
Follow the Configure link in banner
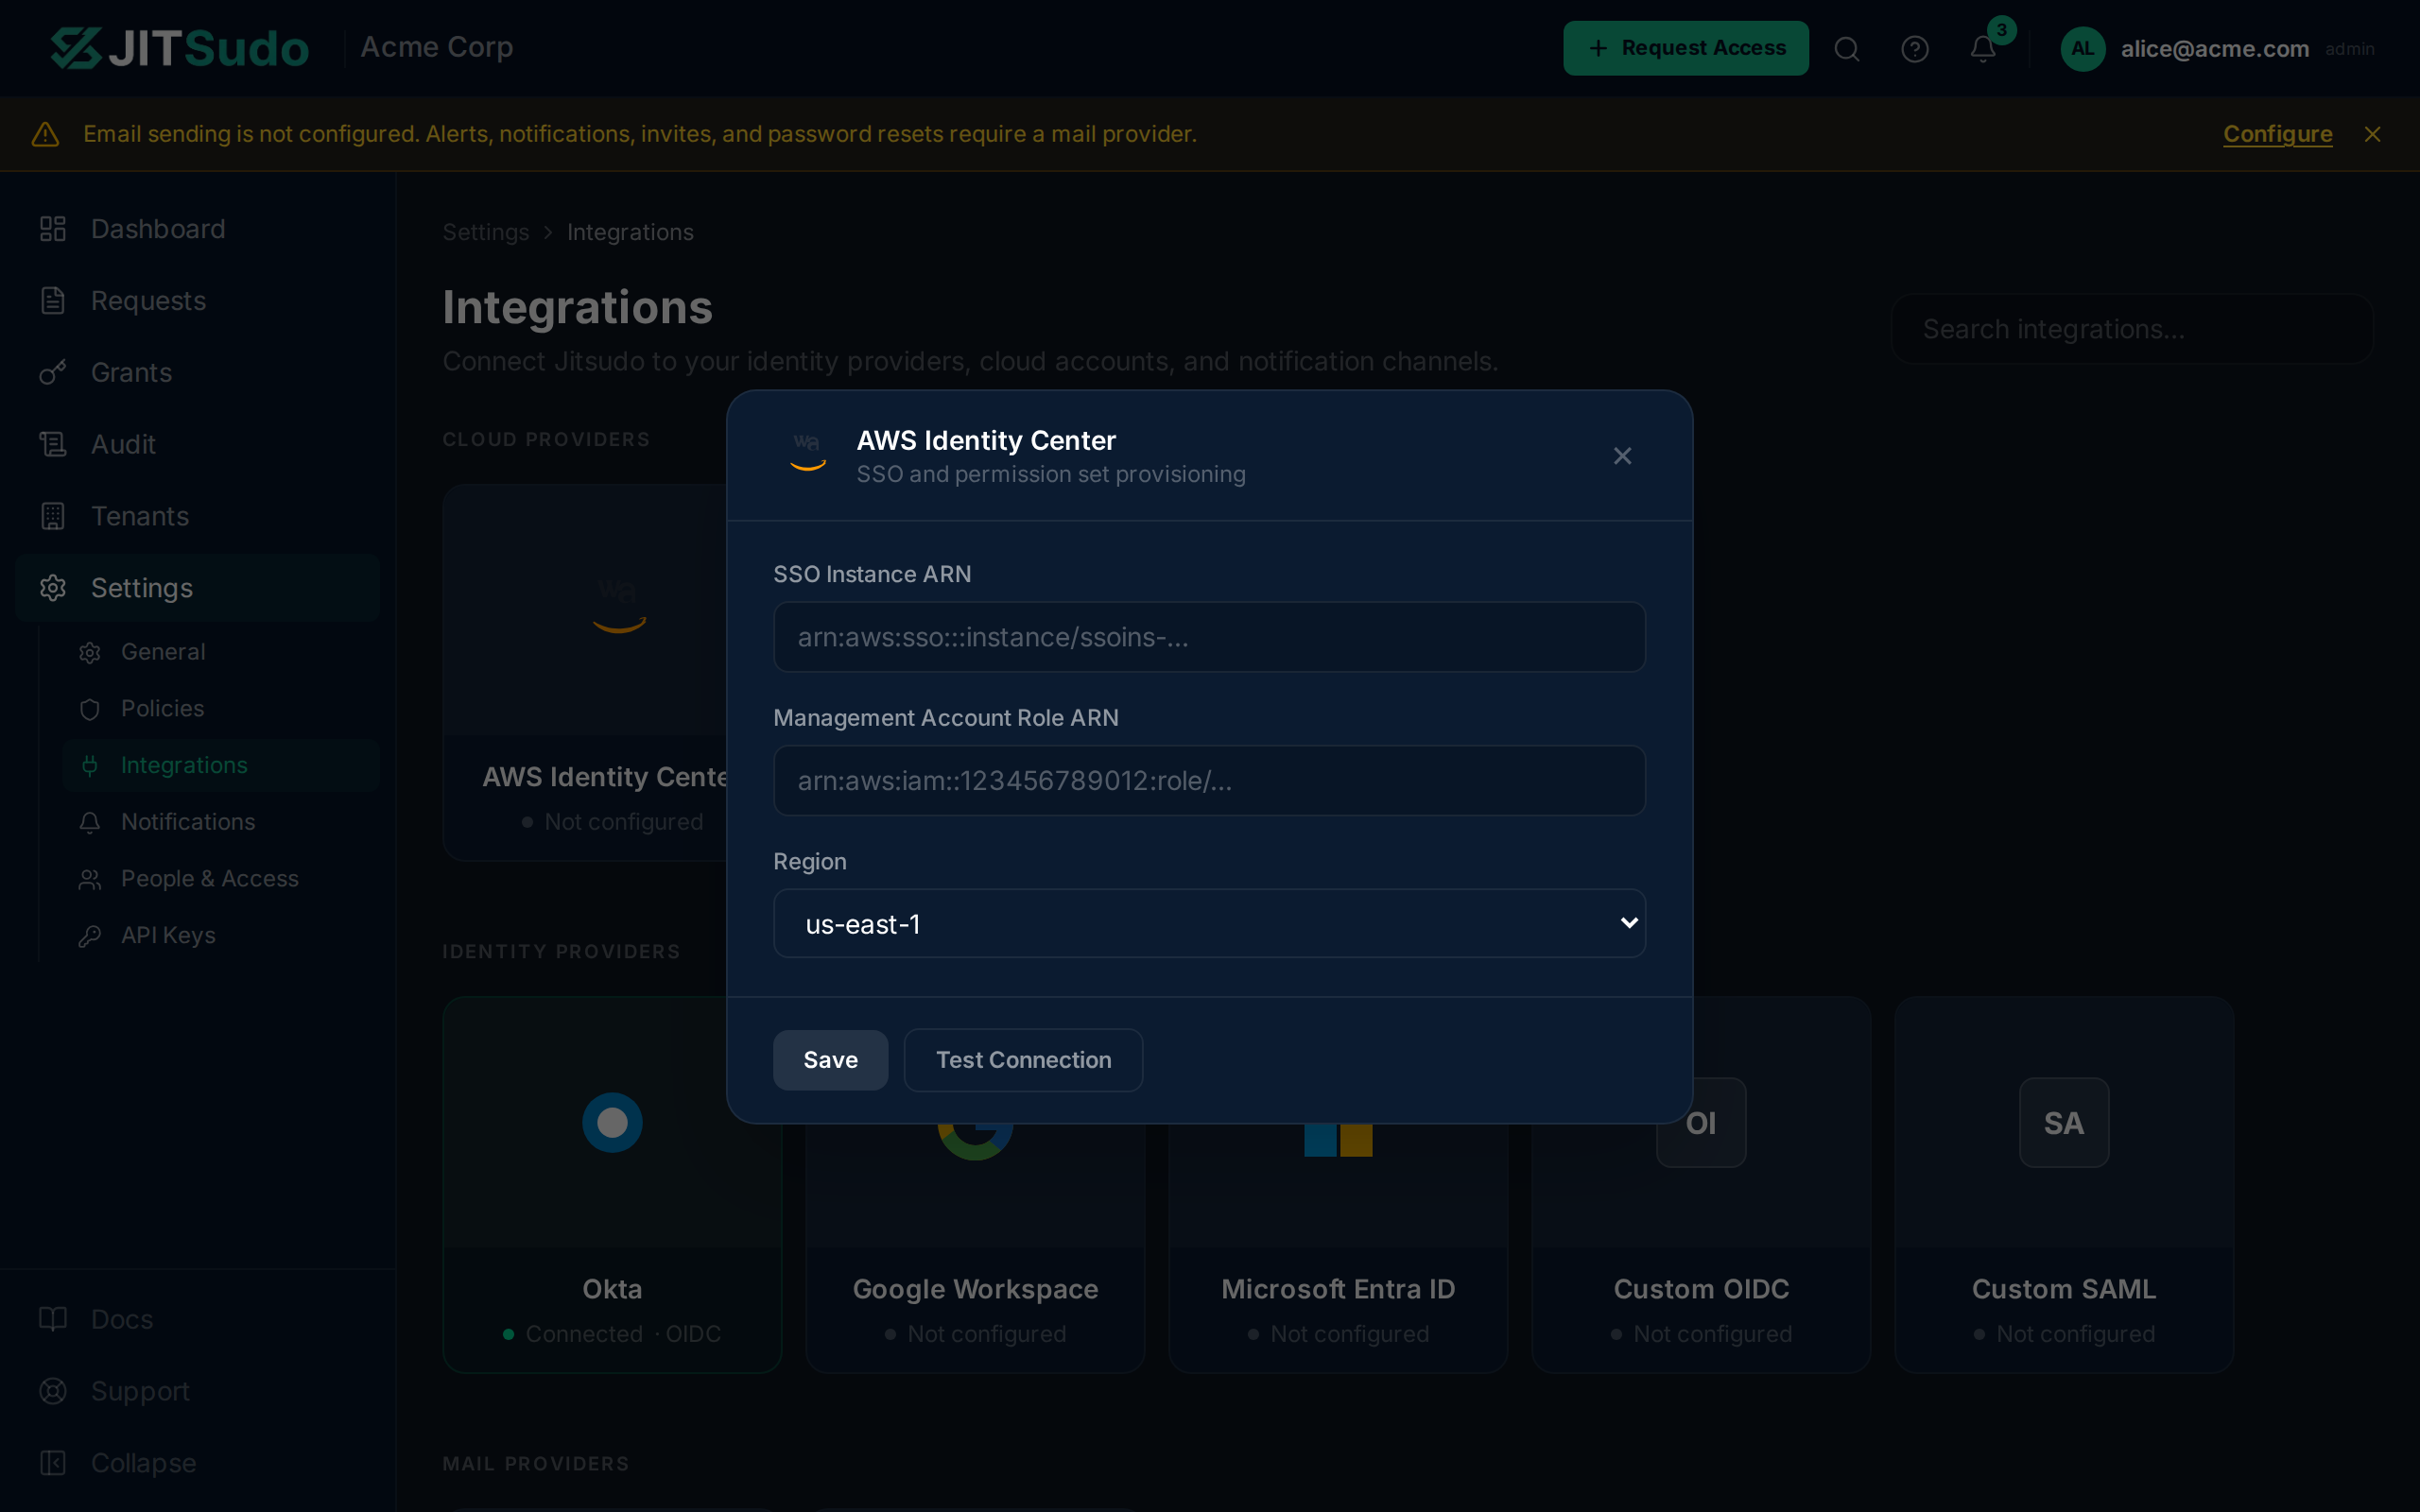[2277, 134]
